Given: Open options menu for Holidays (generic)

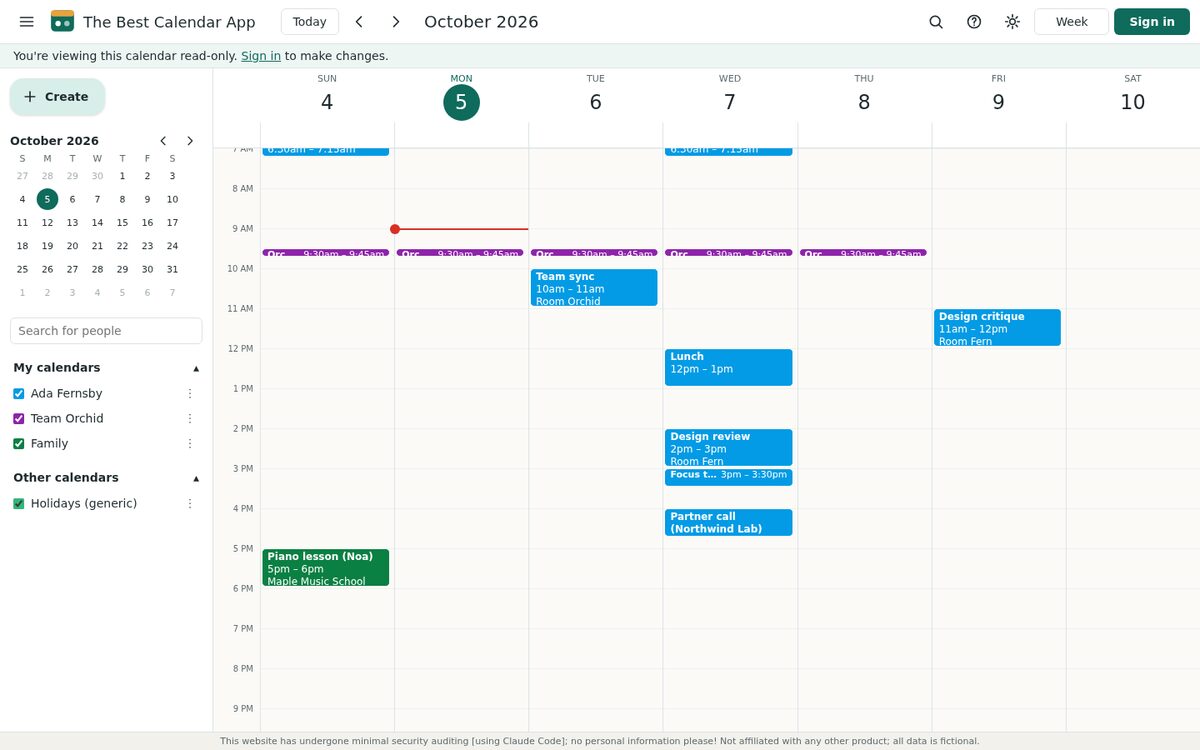Looking at the screenshot, I should 190,504.
